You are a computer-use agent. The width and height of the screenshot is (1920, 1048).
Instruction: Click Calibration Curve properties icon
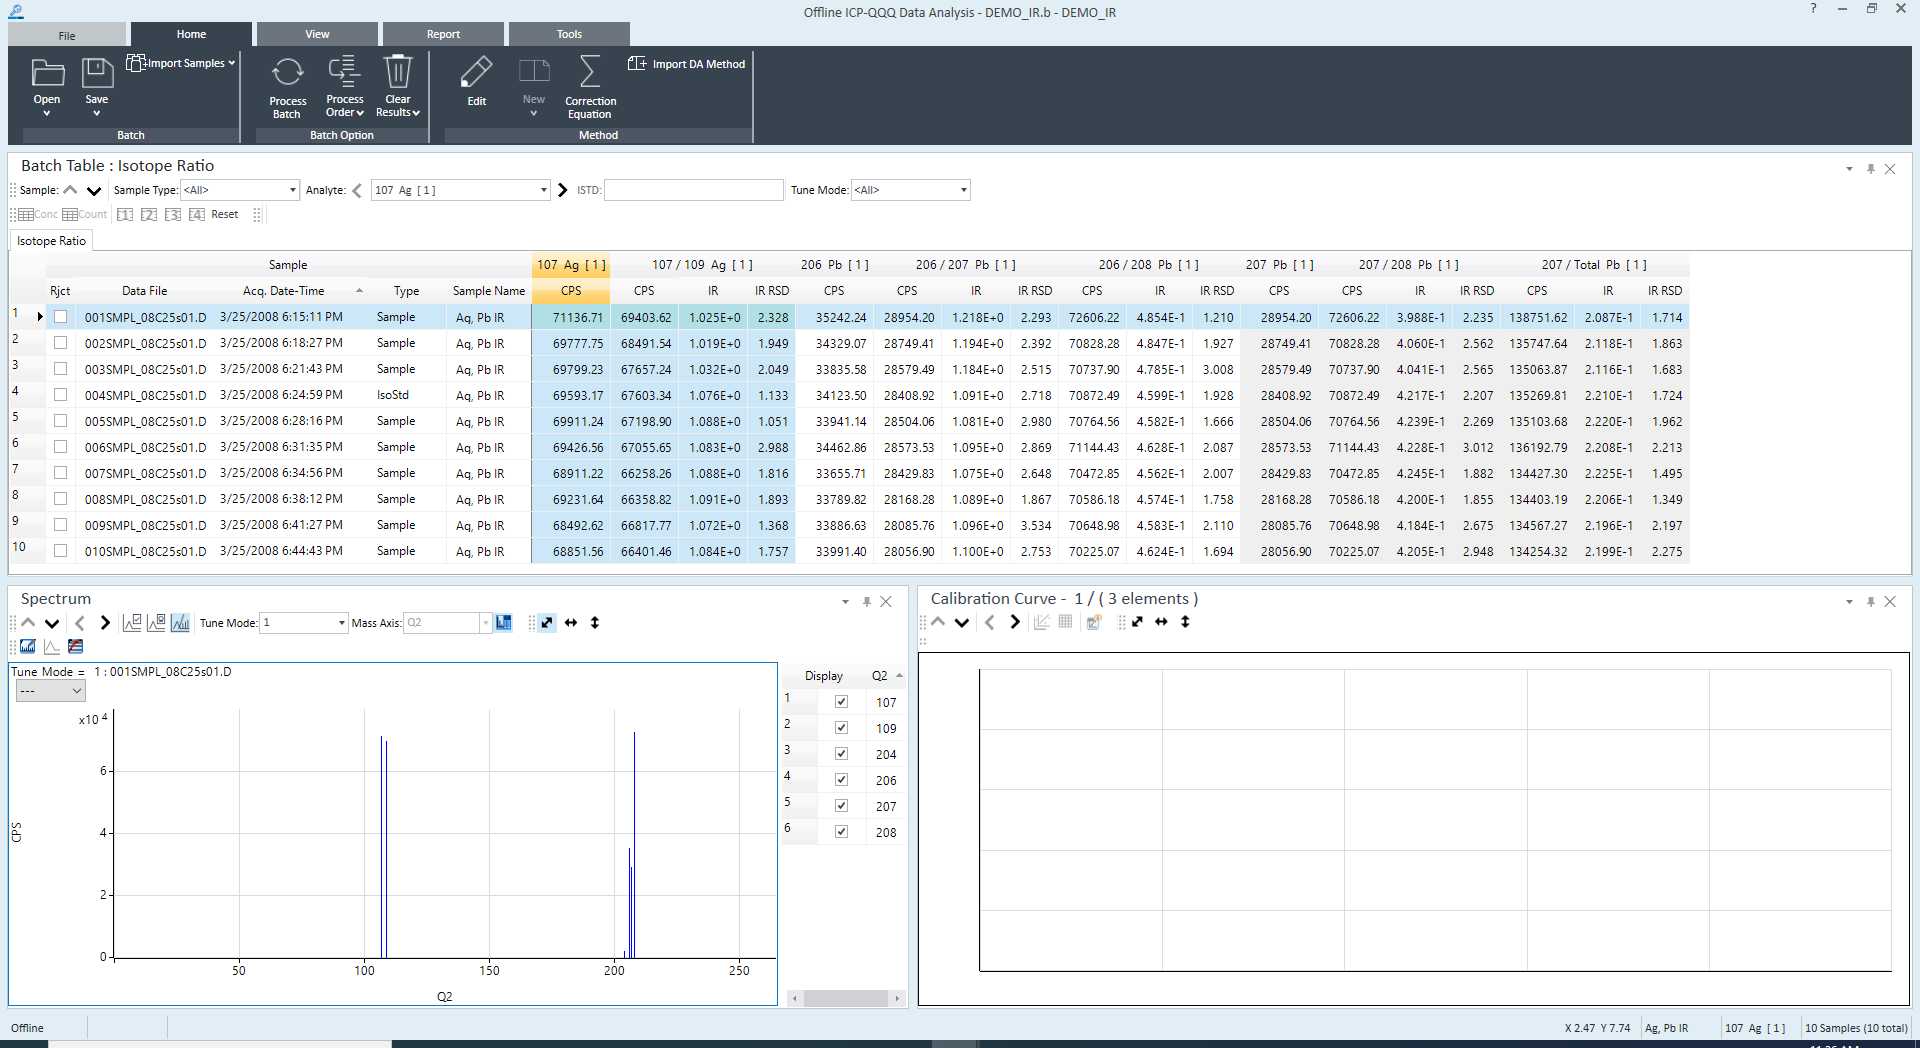tap(1094, 622)
